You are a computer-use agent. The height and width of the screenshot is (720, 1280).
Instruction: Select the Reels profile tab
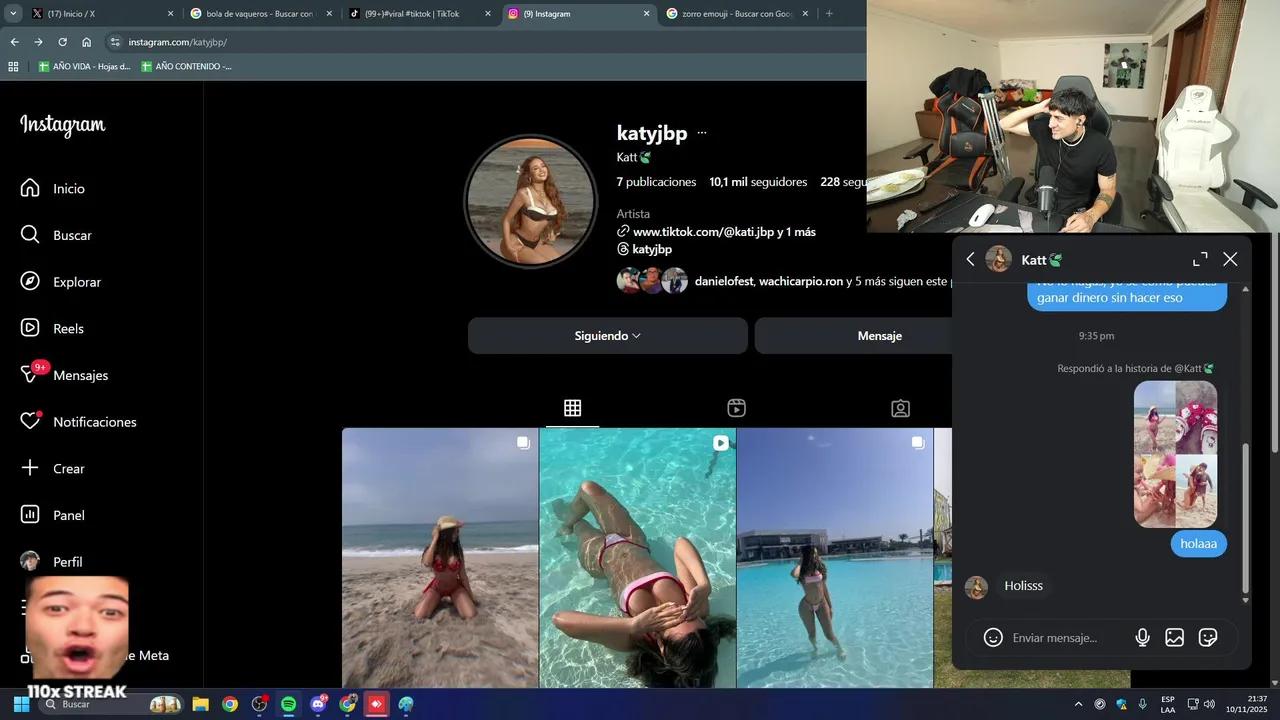click(736, 408)
